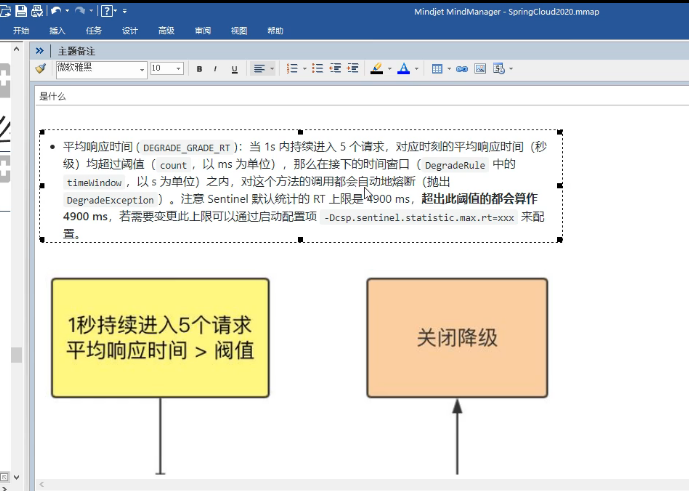This screenshot has height=491, width=689.
Task: Apply bulleted list formatting
Action: coord(317,68)
